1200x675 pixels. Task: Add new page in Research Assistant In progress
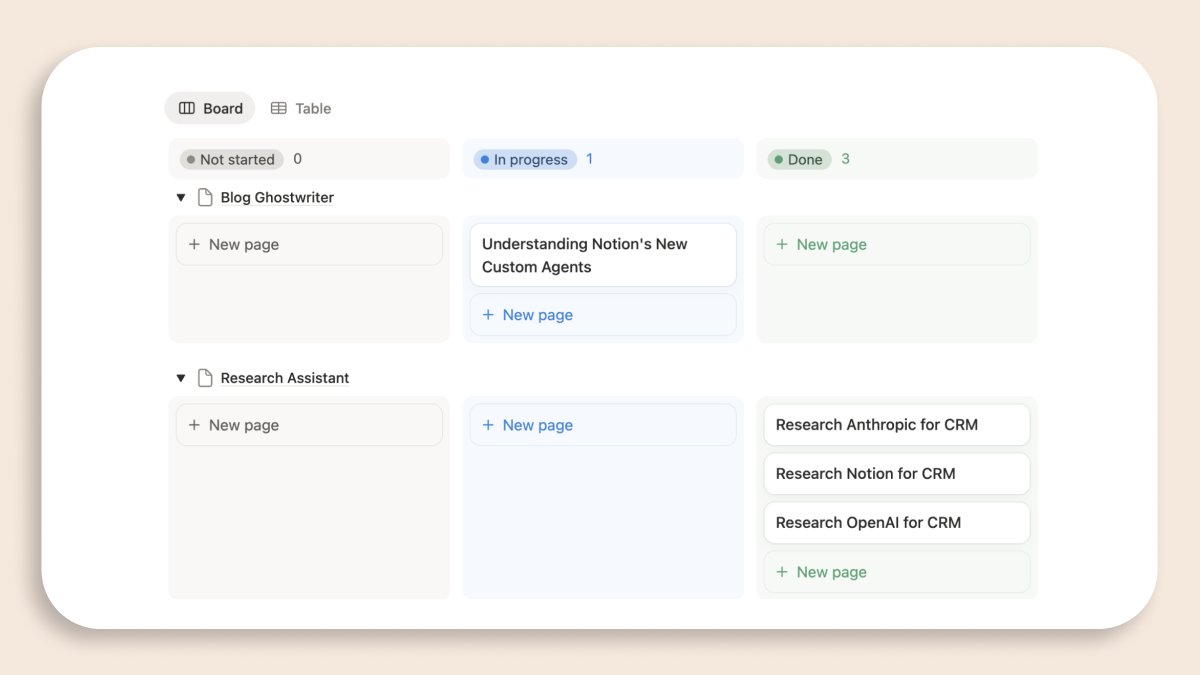pyautogui.click(x=603, y=425)
